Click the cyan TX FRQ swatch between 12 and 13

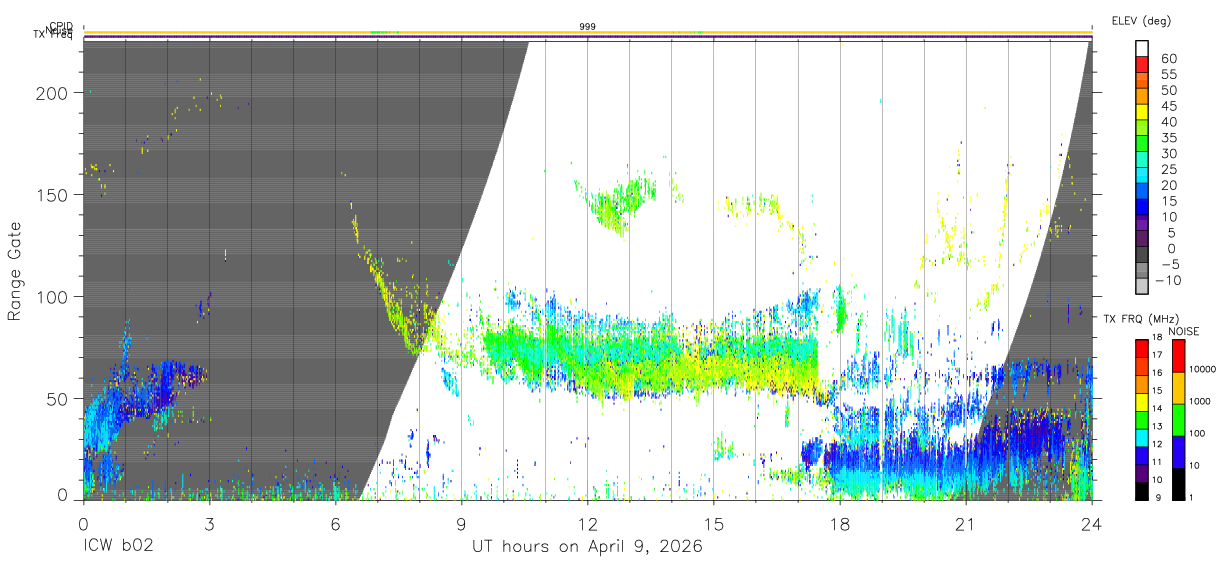click(x=1142, y=436)
